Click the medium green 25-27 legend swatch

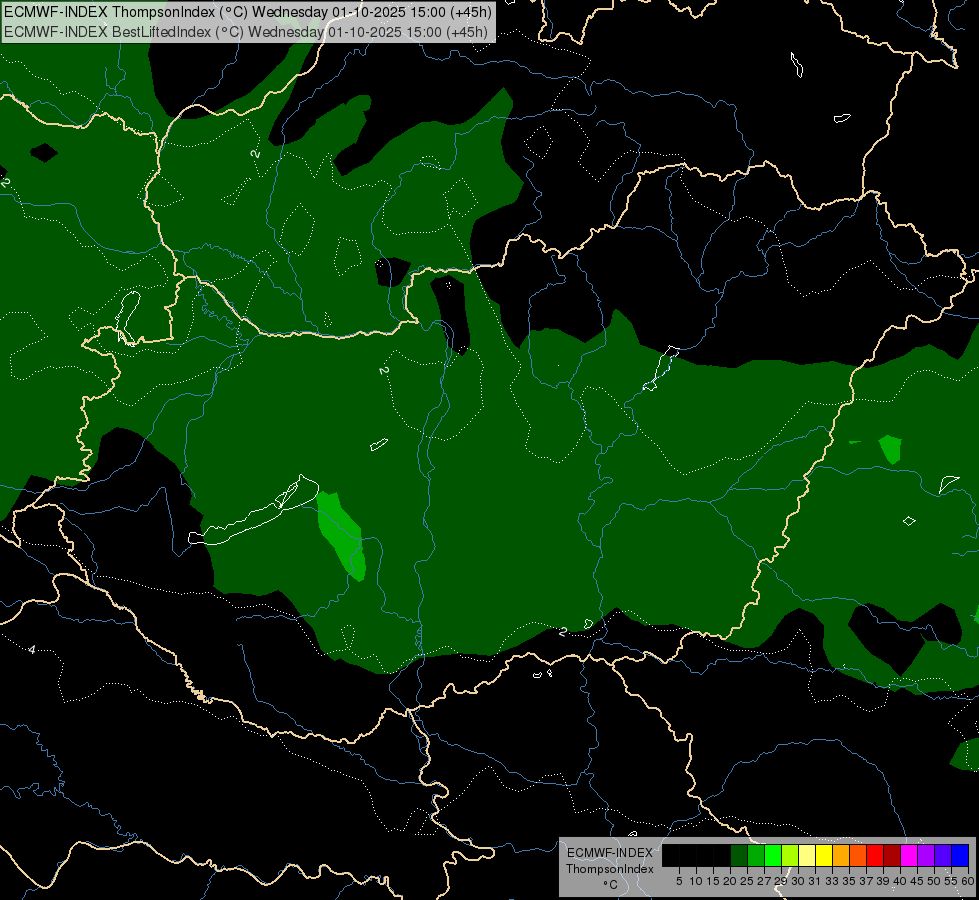pos(756,855)
